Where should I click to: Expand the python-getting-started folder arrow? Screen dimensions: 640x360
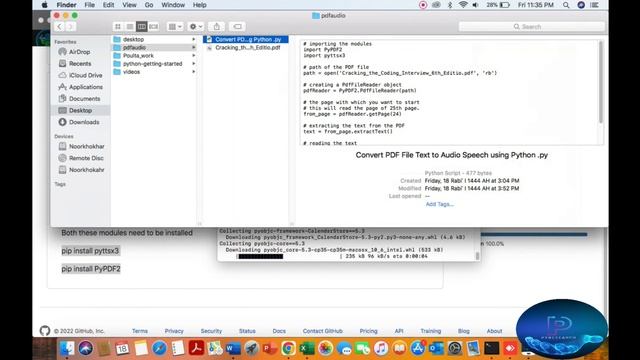tap(194, 64)
